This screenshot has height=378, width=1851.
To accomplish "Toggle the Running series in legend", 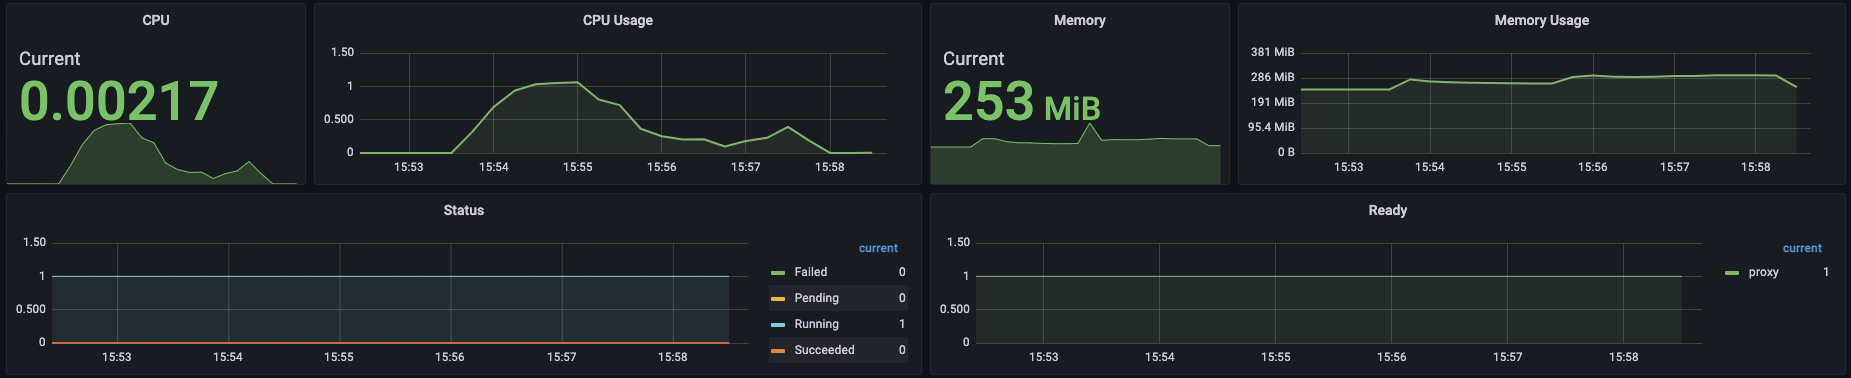I will [817, 324].
